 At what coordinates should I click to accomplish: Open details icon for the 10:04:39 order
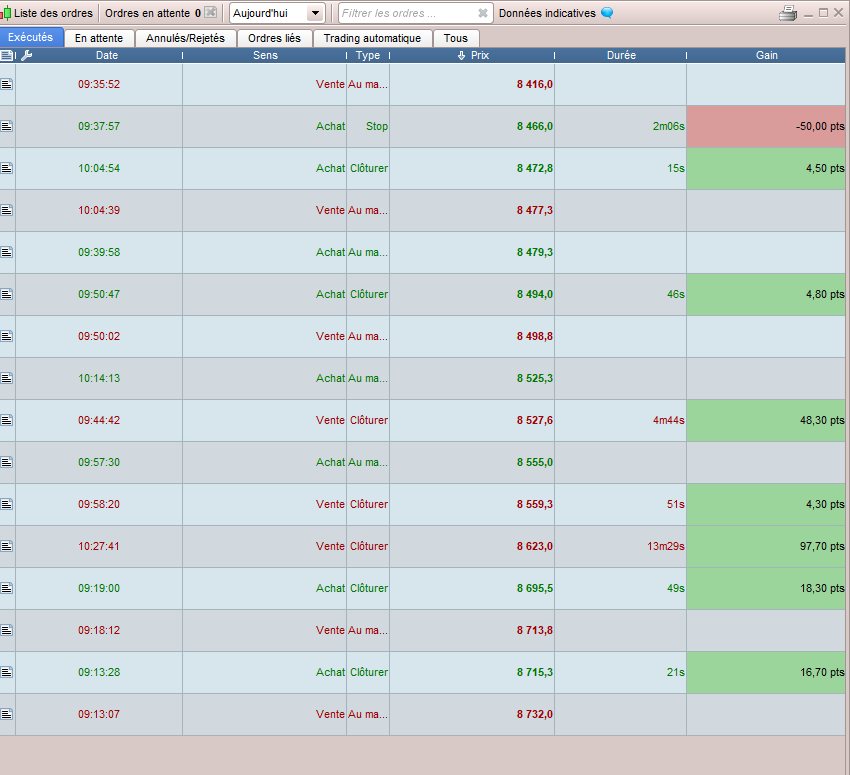click(7, 210)
